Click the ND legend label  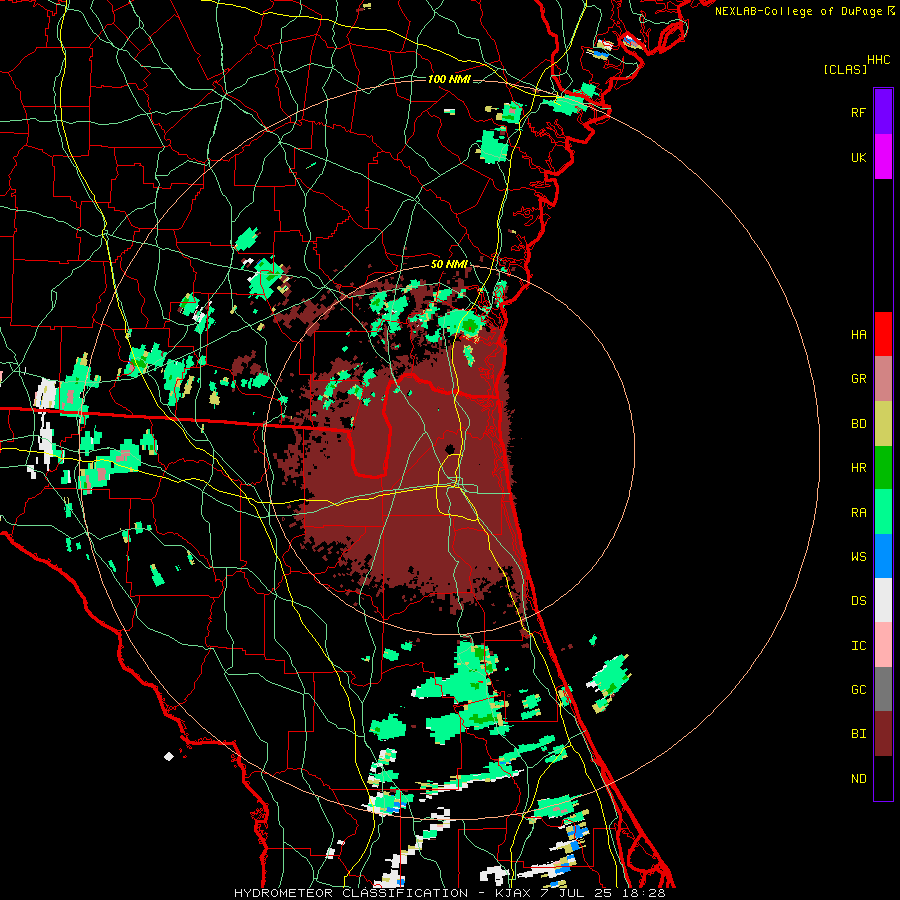[858, 779]
